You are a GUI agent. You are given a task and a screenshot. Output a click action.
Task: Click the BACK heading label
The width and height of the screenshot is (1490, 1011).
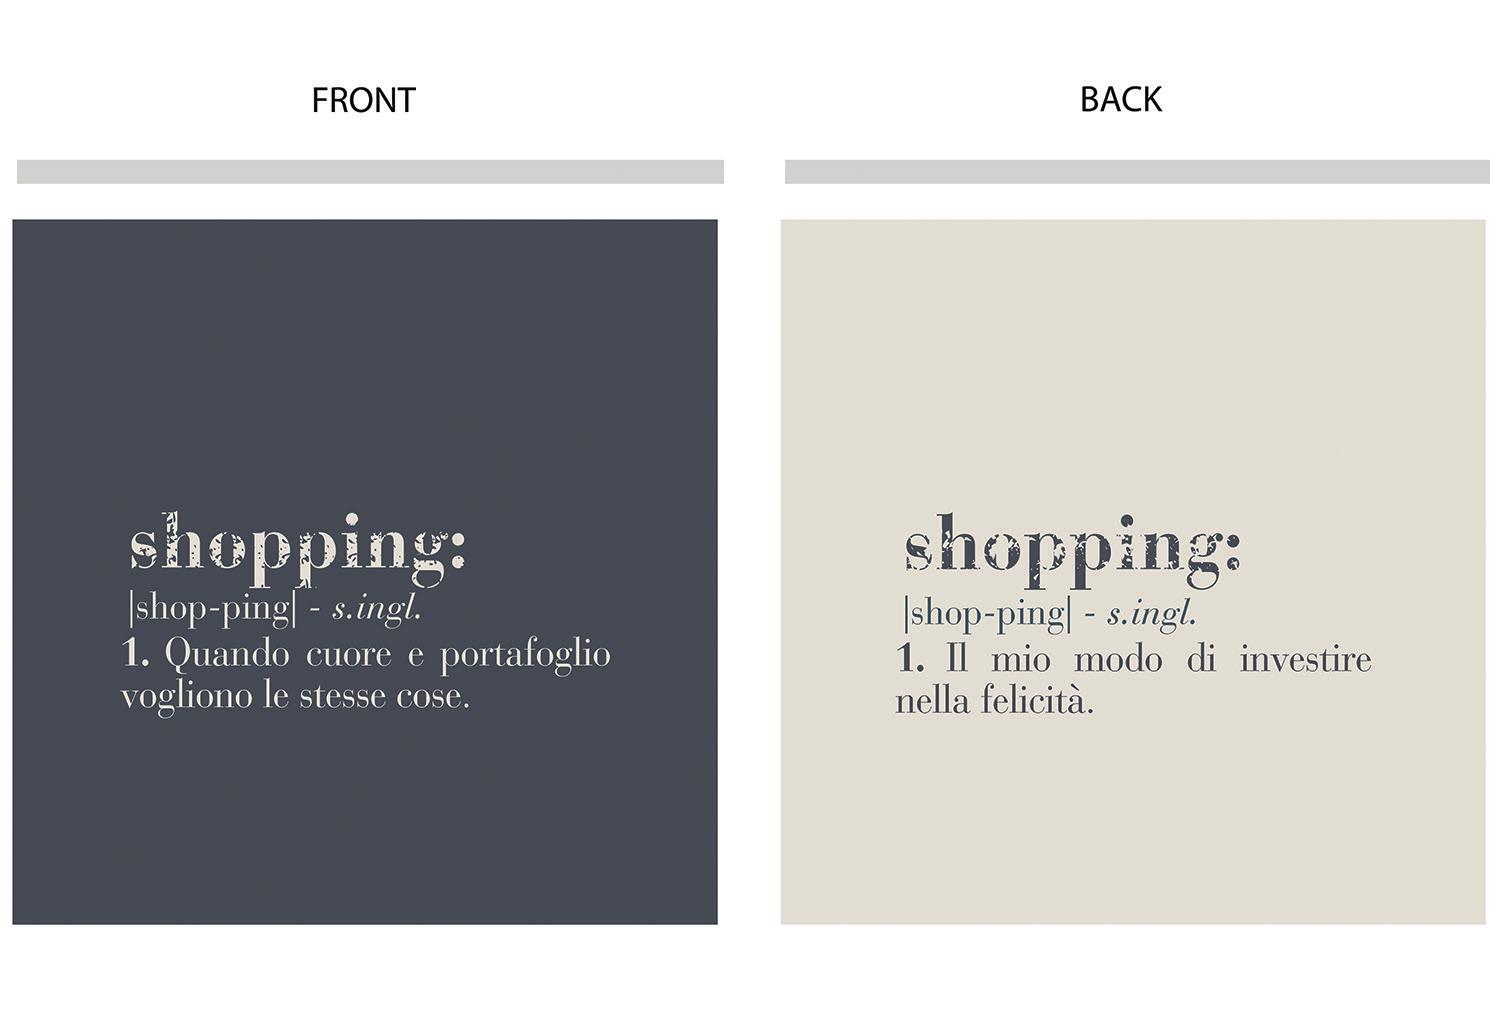click(x=1120, y=99)
